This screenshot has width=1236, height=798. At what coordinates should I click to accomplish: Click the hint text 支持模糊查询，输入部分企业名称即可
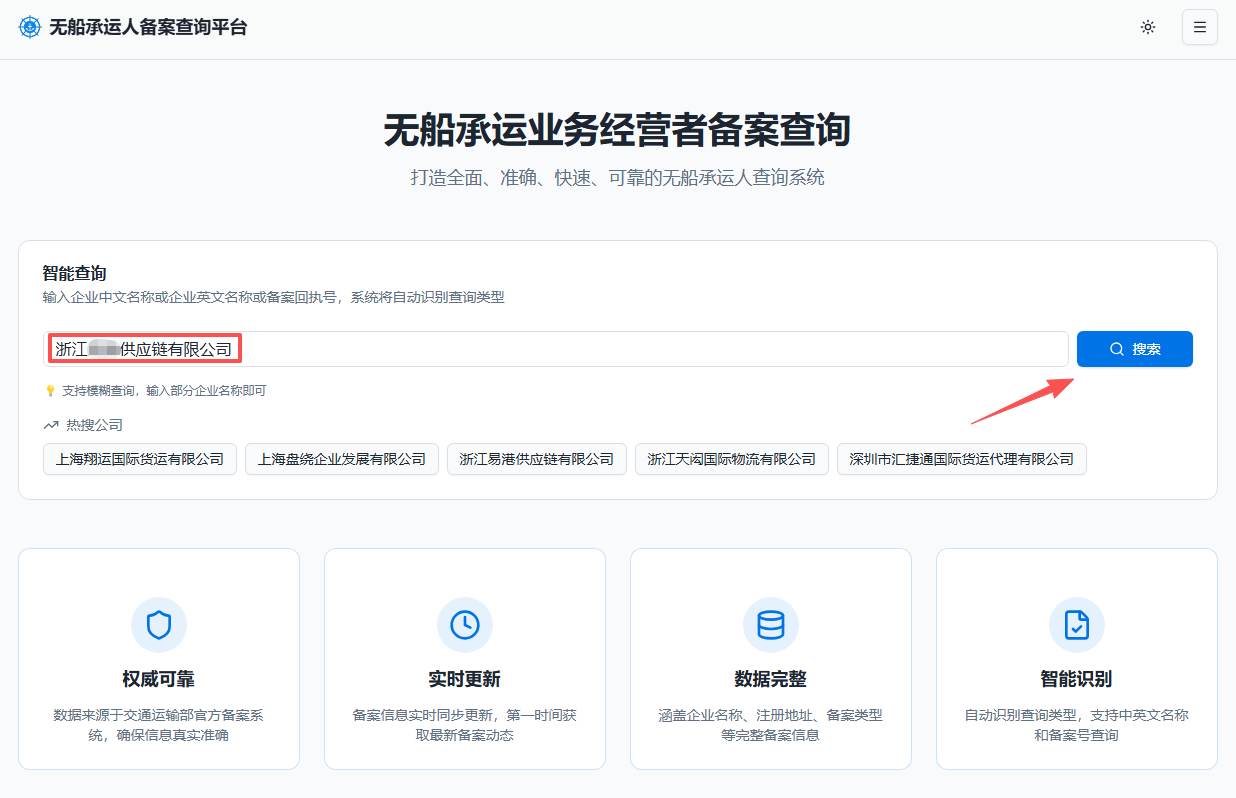(x=164, y=391)
